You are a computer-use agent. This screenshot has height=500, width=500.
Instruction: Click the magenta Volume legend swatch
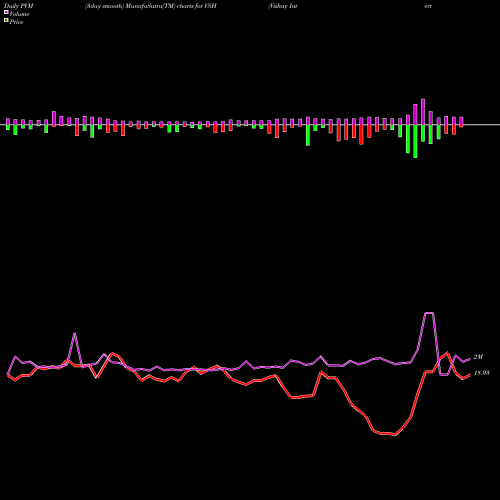[x=6, y=12]
